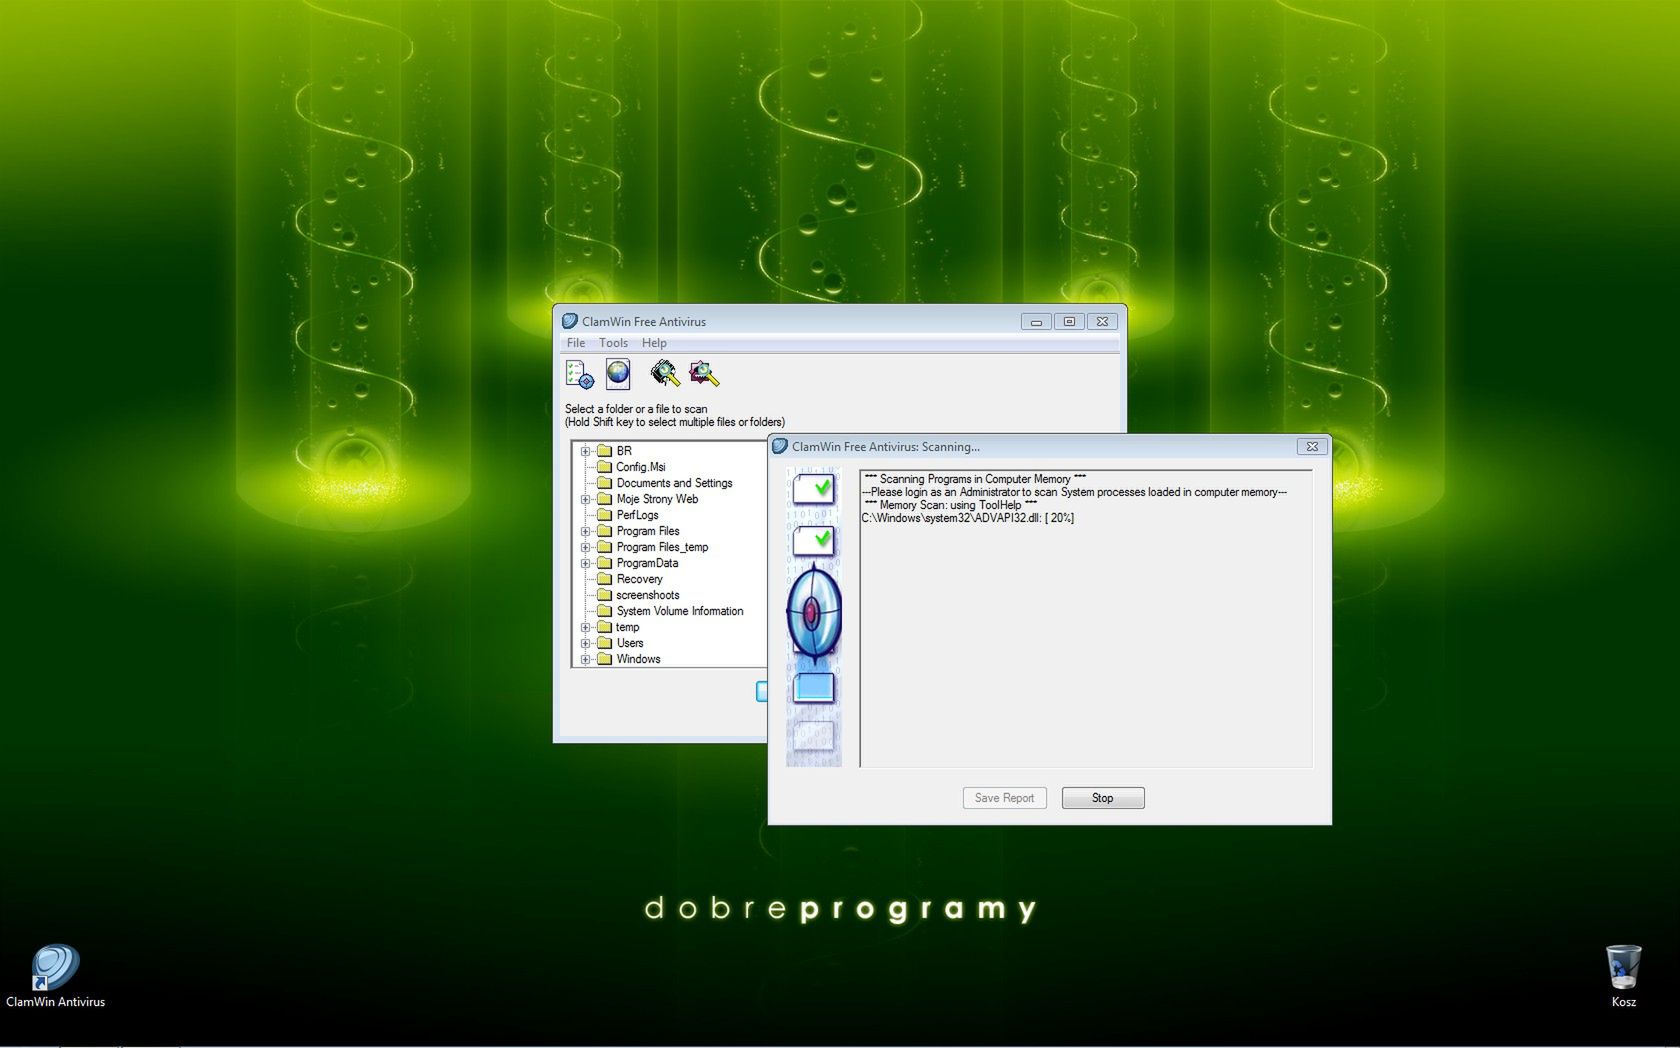
Task: Open ClamWin Antivirus desktop shortcut
Action: [x=55, y=977]
